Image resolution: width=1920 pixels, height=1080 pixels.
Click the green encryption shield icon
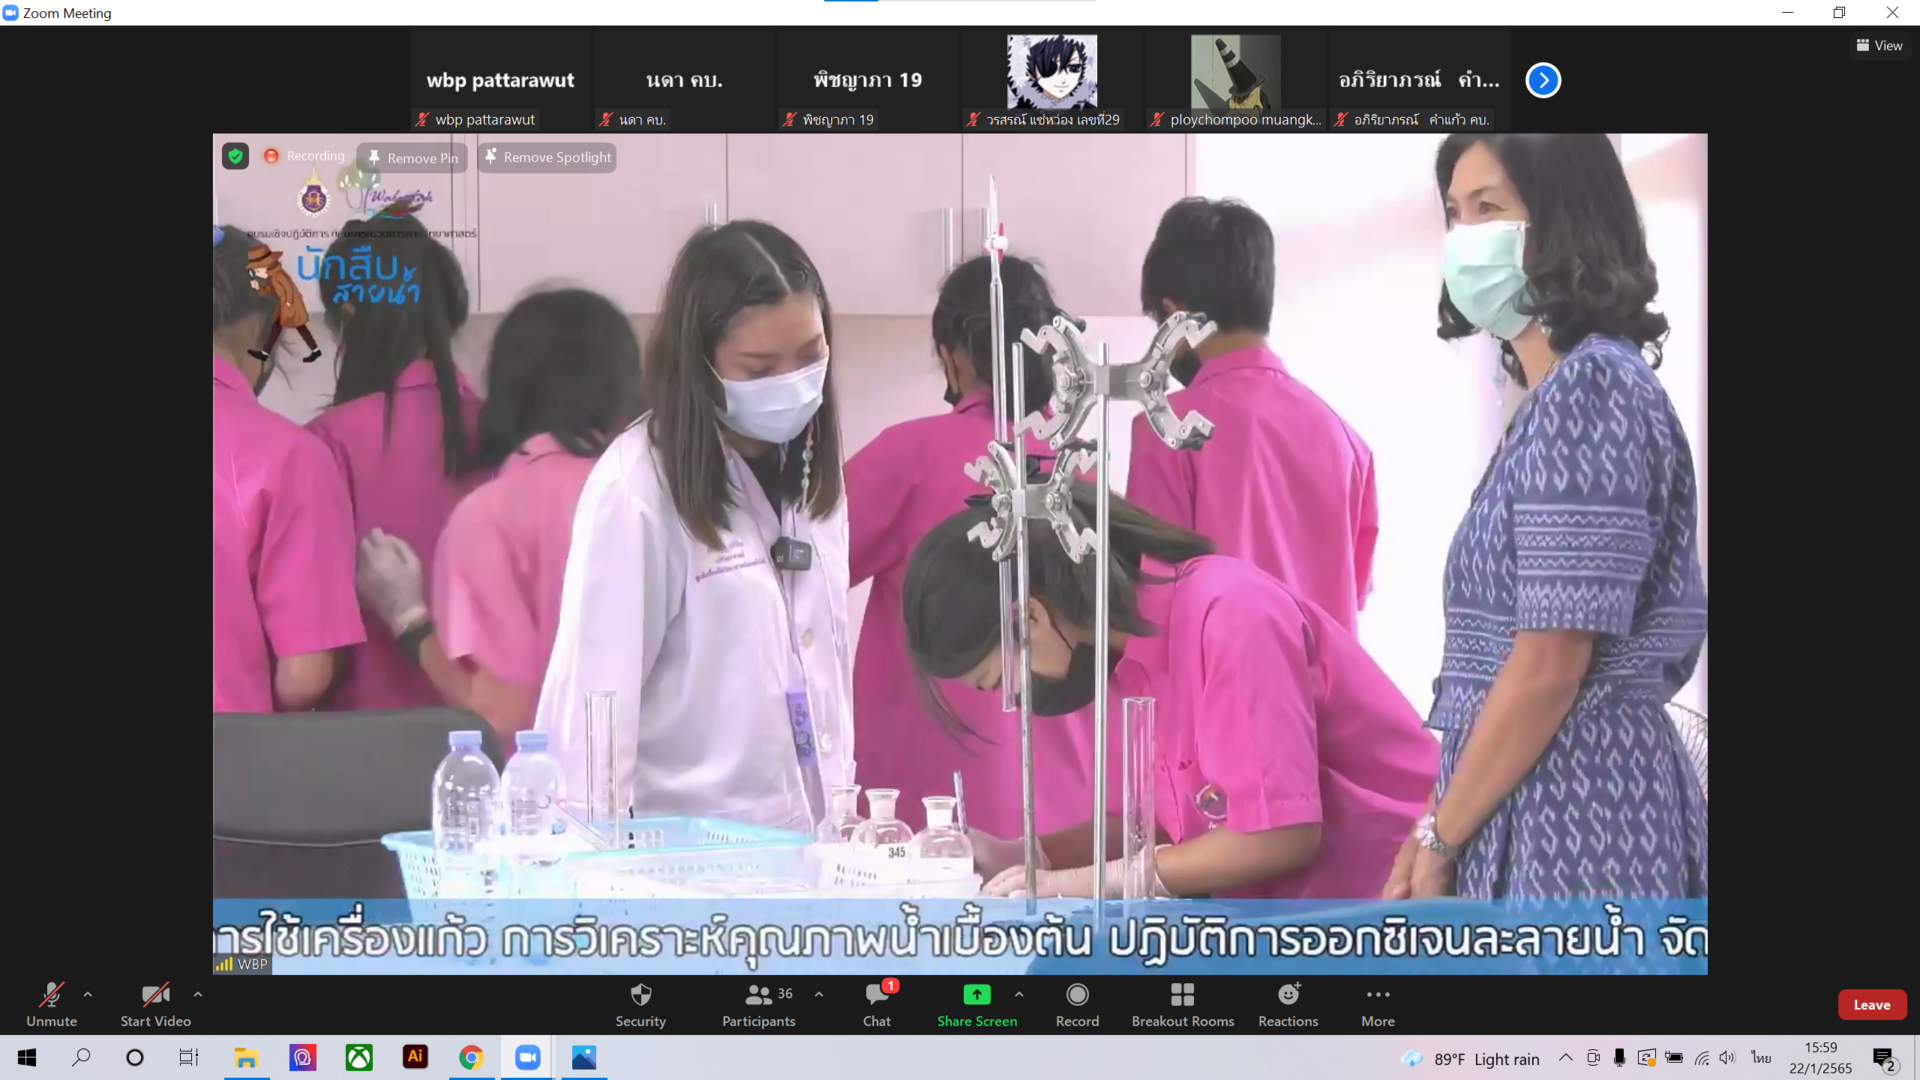(235, 156)
